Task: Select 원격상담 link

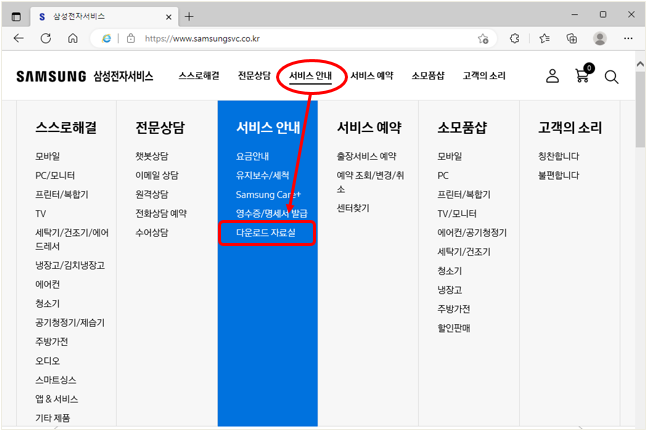Action: pos(152,194)
